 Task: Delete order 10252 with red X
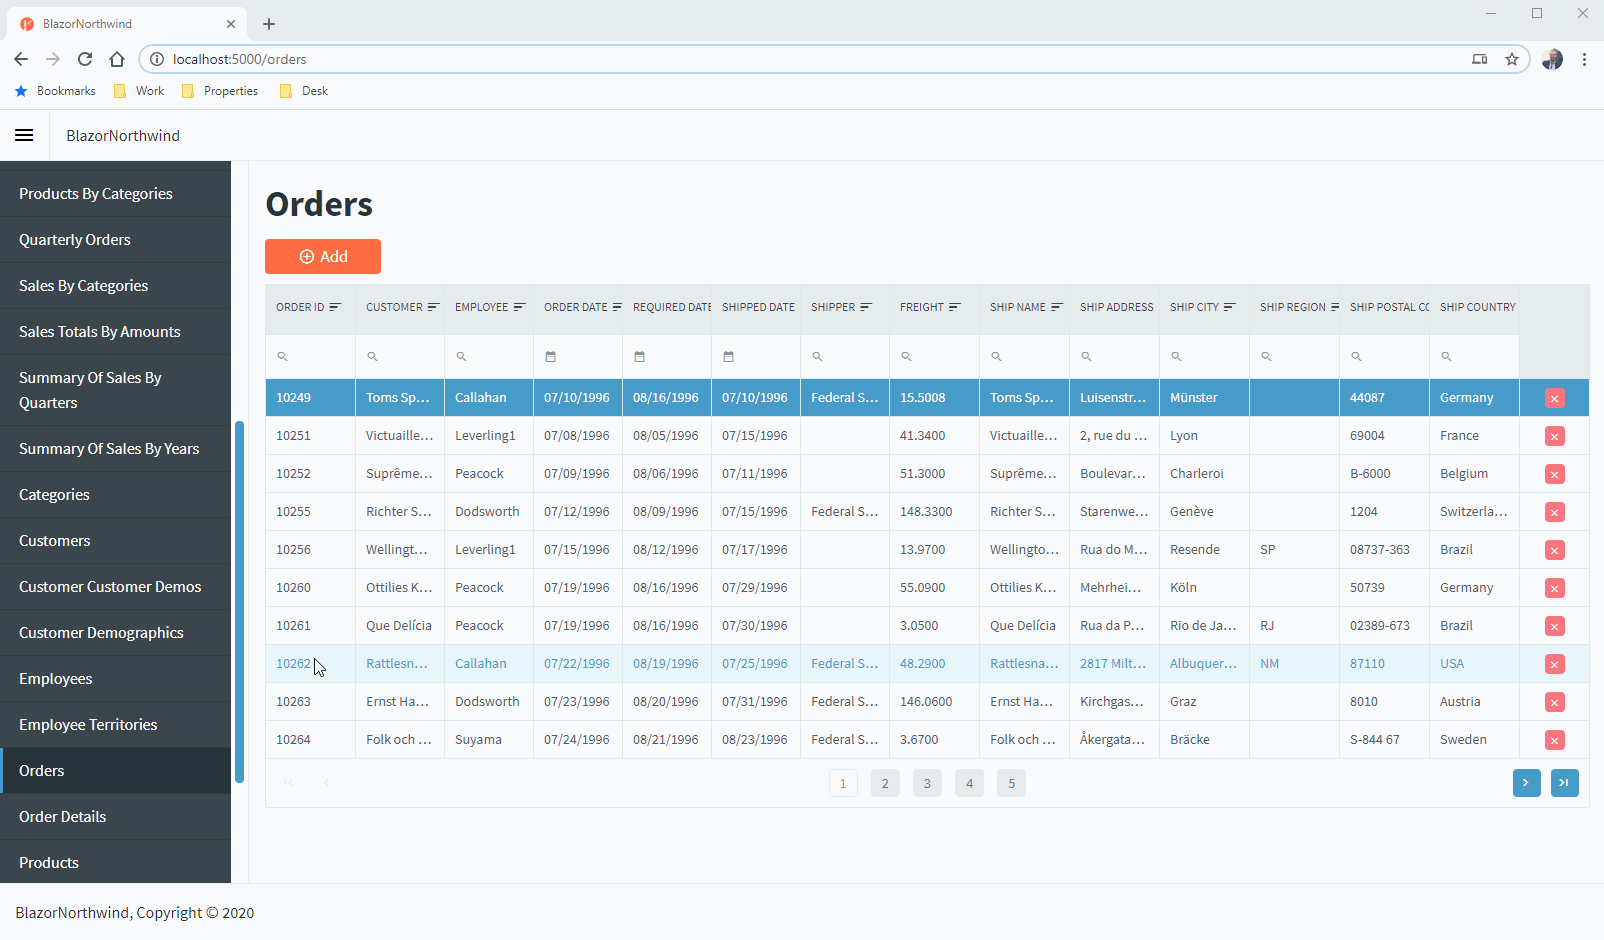tap(1554, 474)
